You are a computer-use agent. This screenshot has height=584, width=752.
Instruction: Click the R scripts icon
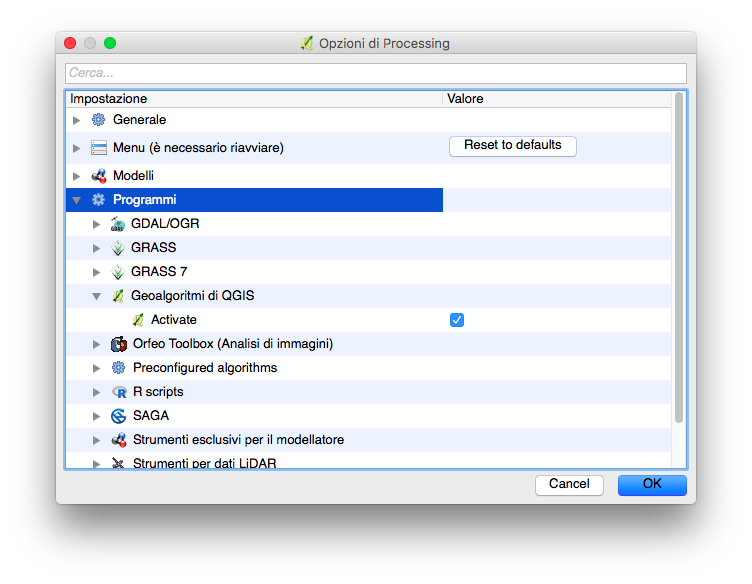(118, 392)
